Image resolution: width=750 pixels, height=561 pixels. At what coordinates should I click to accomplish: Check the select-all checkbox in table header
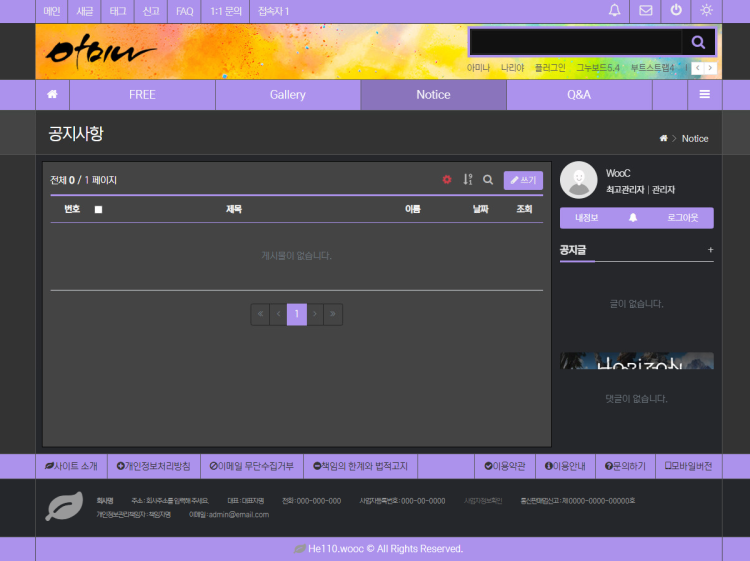pyautogui.click(x=98, y=209)
